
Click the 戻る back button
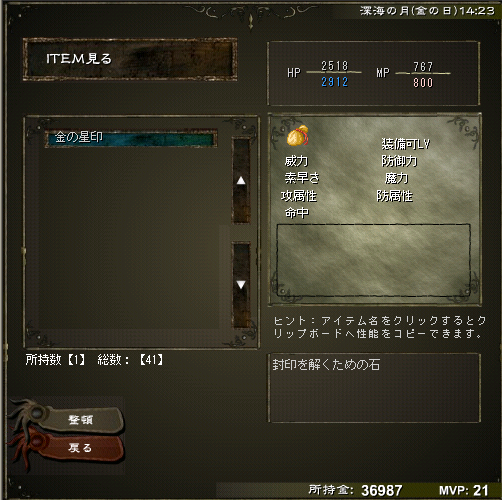(82, 448)
